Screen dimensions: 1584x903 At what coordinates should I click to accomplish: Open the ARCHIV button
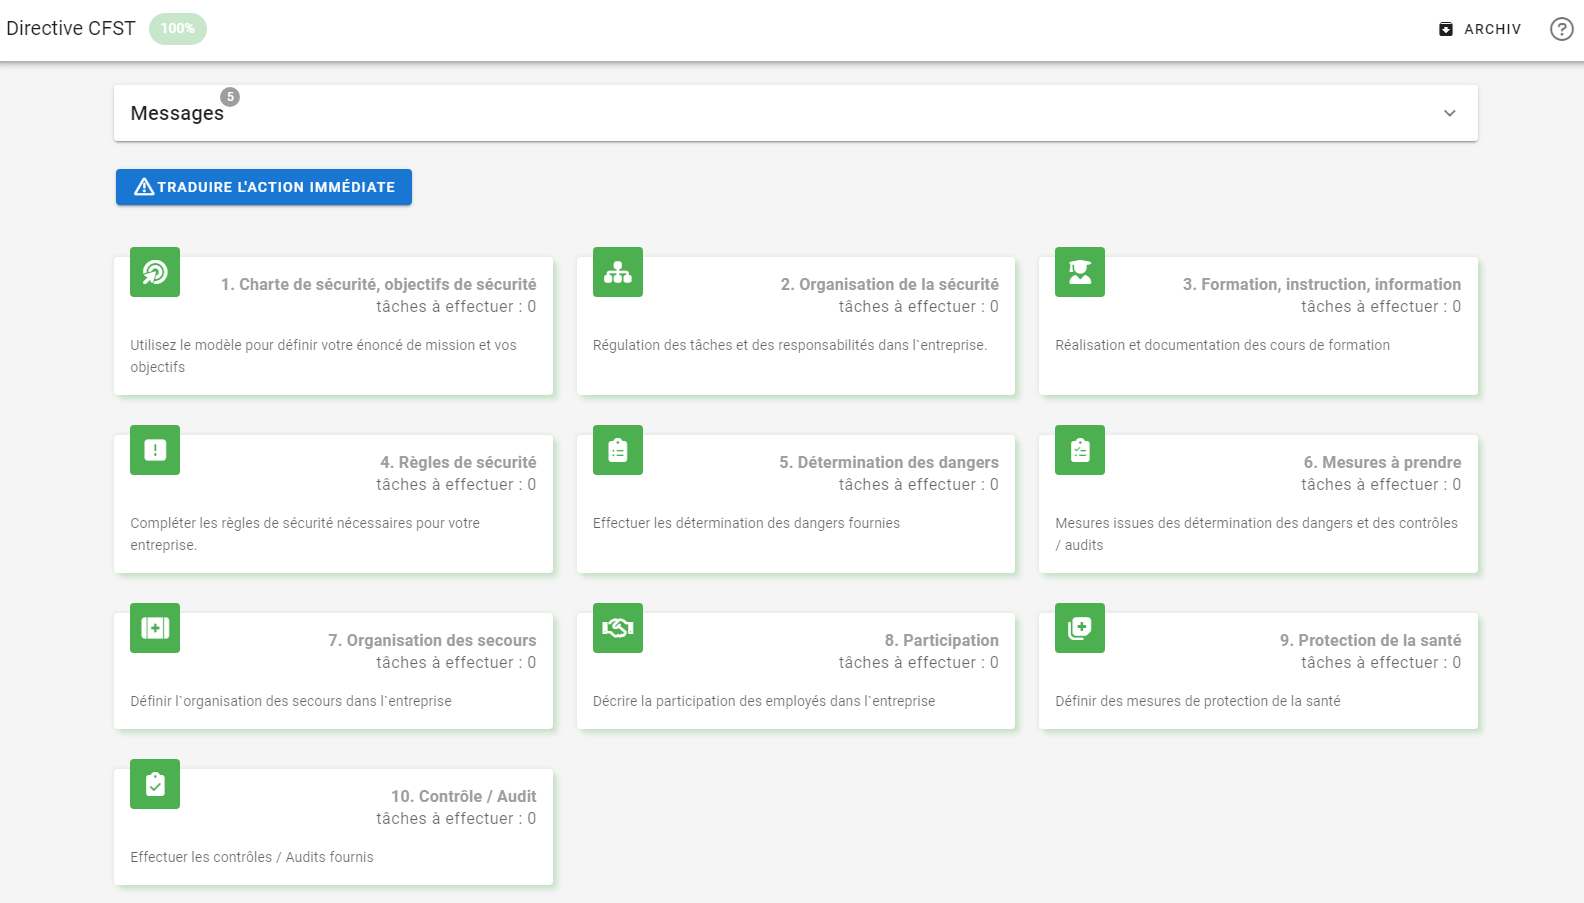1480,29
